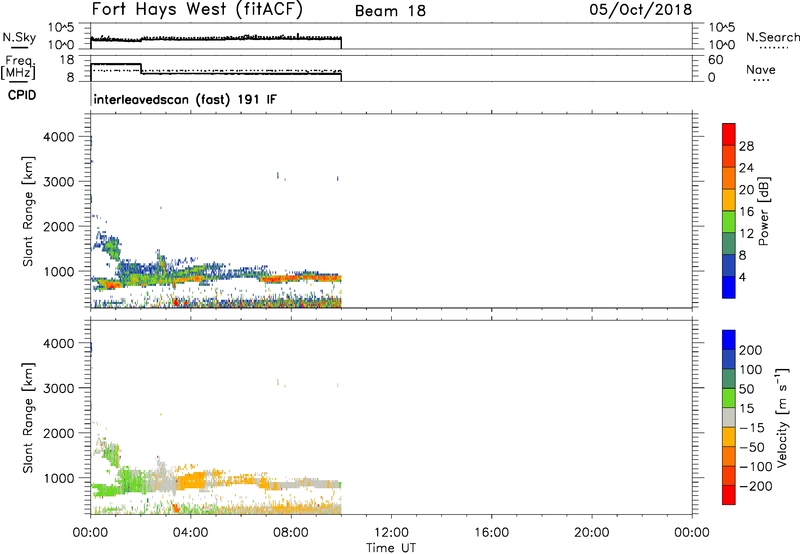Click the "N.Search" legend label
This screenshot has width=800, height=554.
coord(772,37)
